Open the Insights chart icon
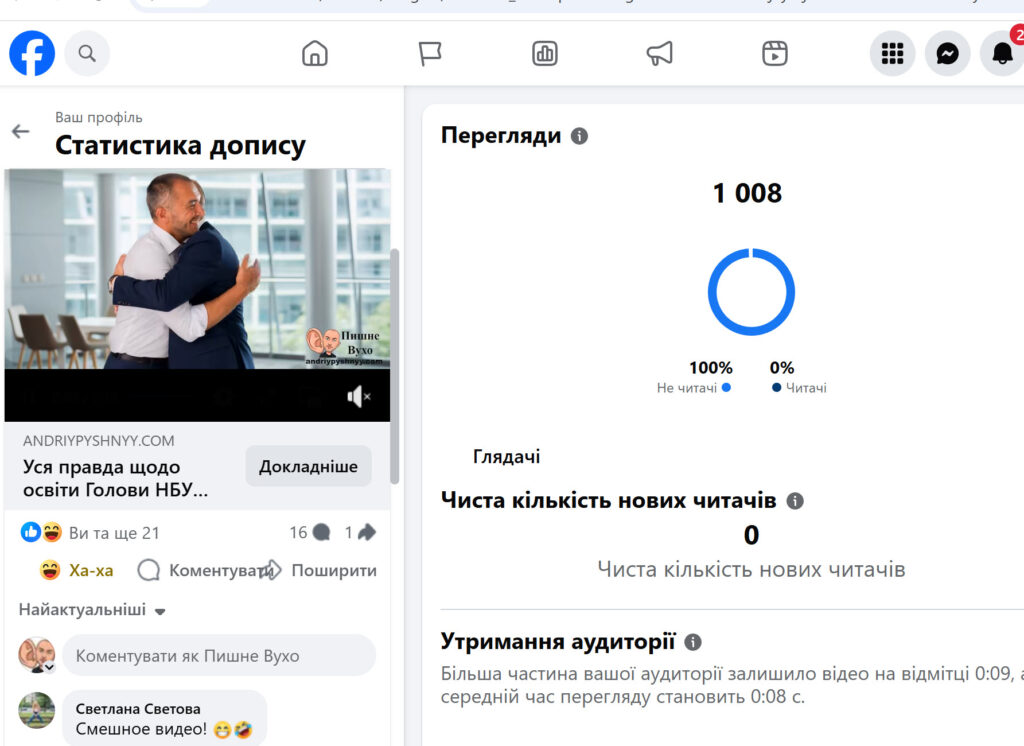This screenshot has height=746, width=1024. pyautogui.click(x=545, y=53)
